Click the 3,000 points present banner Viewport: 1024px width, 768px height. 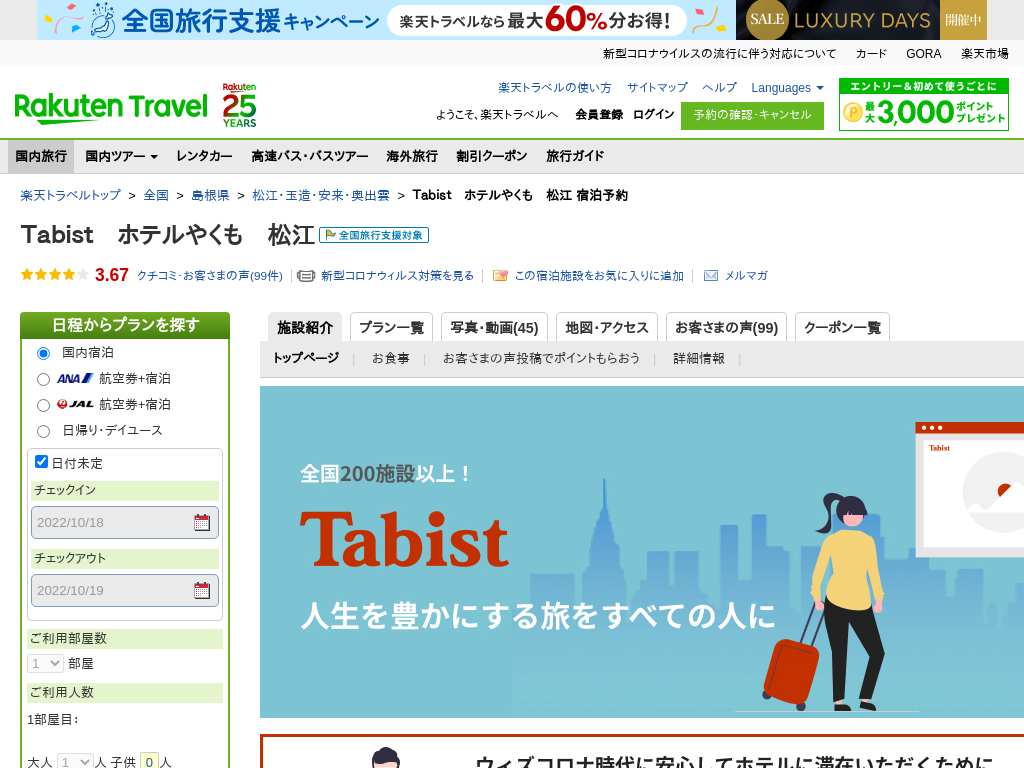click(x=923, y=104)
